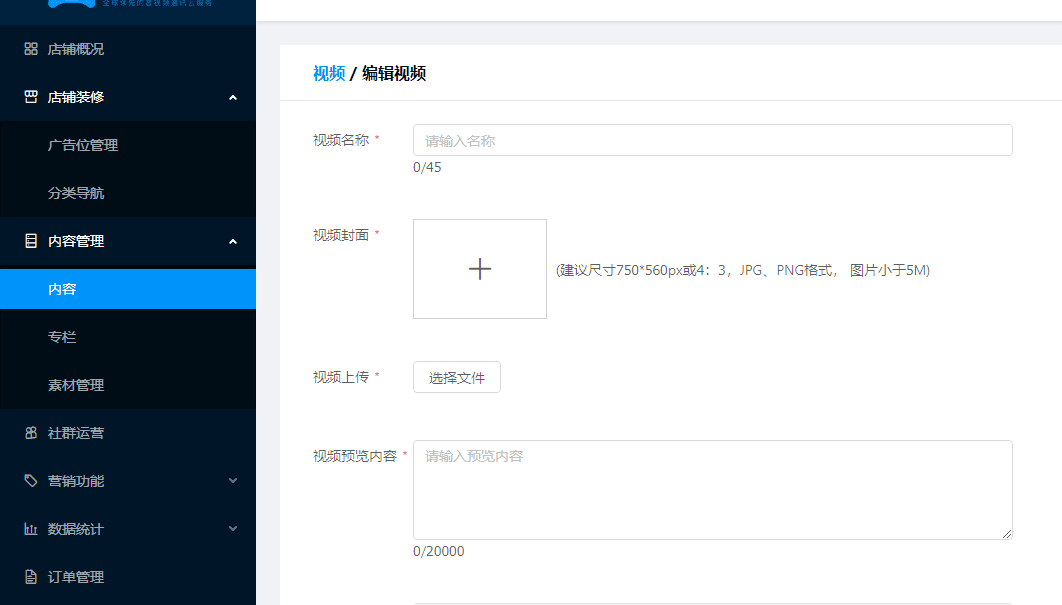1062x605 pixels.
Task: Focus the 视频名称 input field
Action: coord(712,140)
